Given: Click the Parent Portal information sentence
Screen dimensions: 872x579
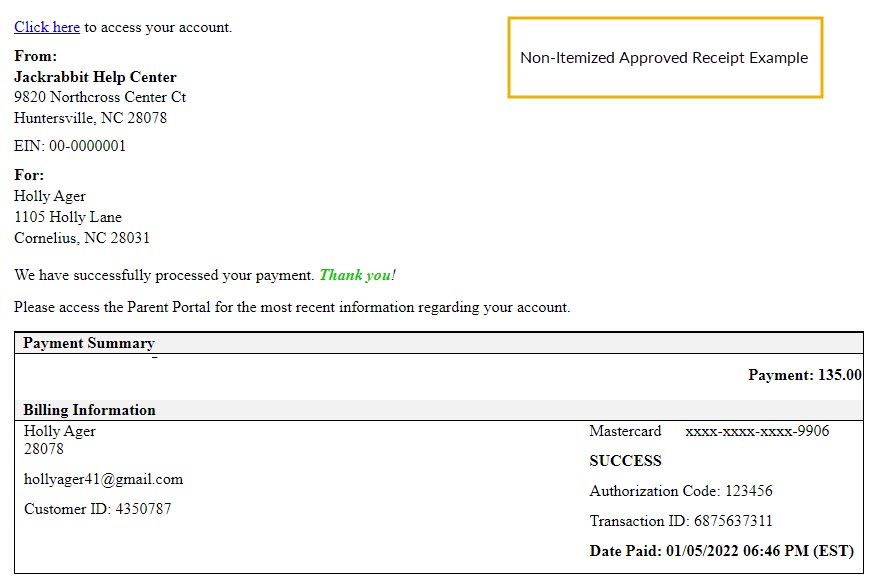Looking at the screenshot, I should 292,307.
